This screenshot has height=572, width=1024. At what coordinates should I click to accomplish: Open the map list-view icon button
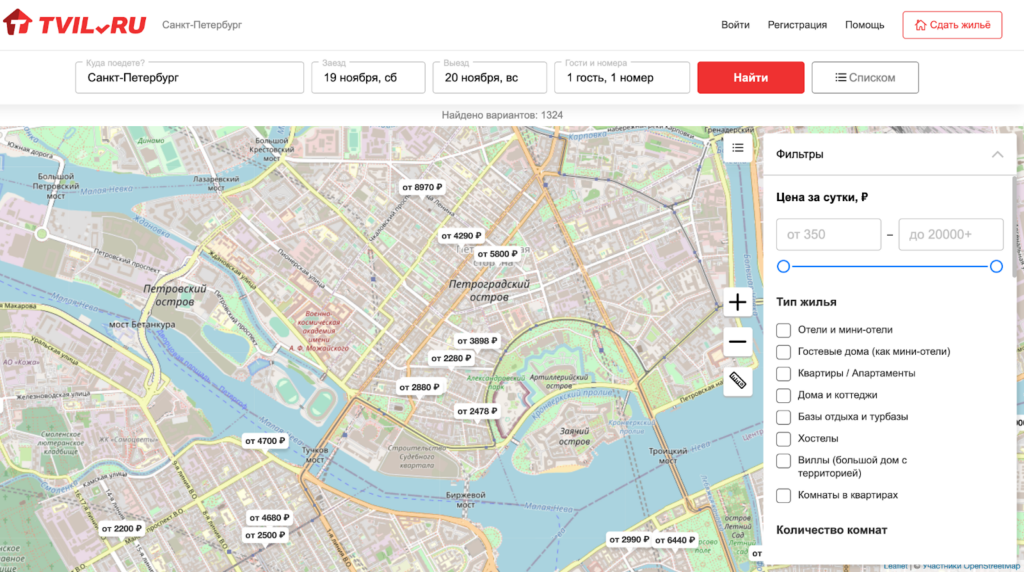(x=737, y=148)
